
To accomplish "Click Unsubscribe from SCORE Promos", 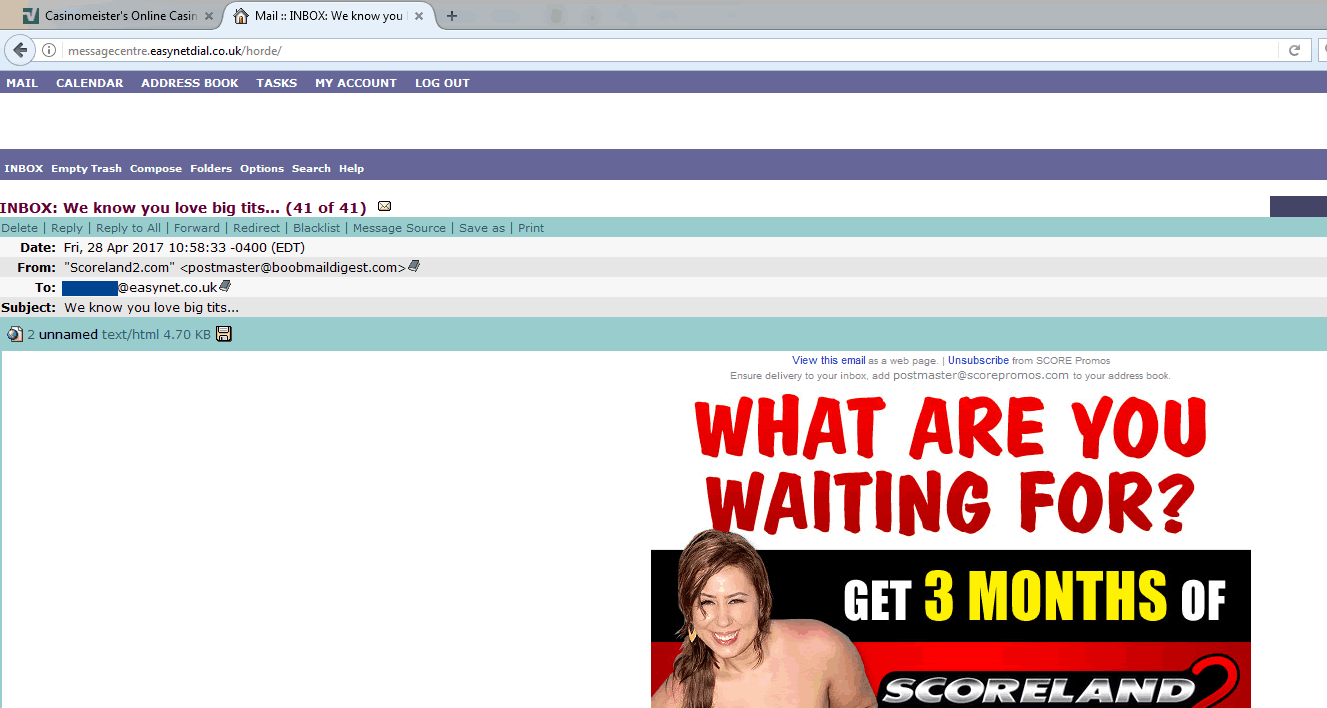I will (978, 360).
